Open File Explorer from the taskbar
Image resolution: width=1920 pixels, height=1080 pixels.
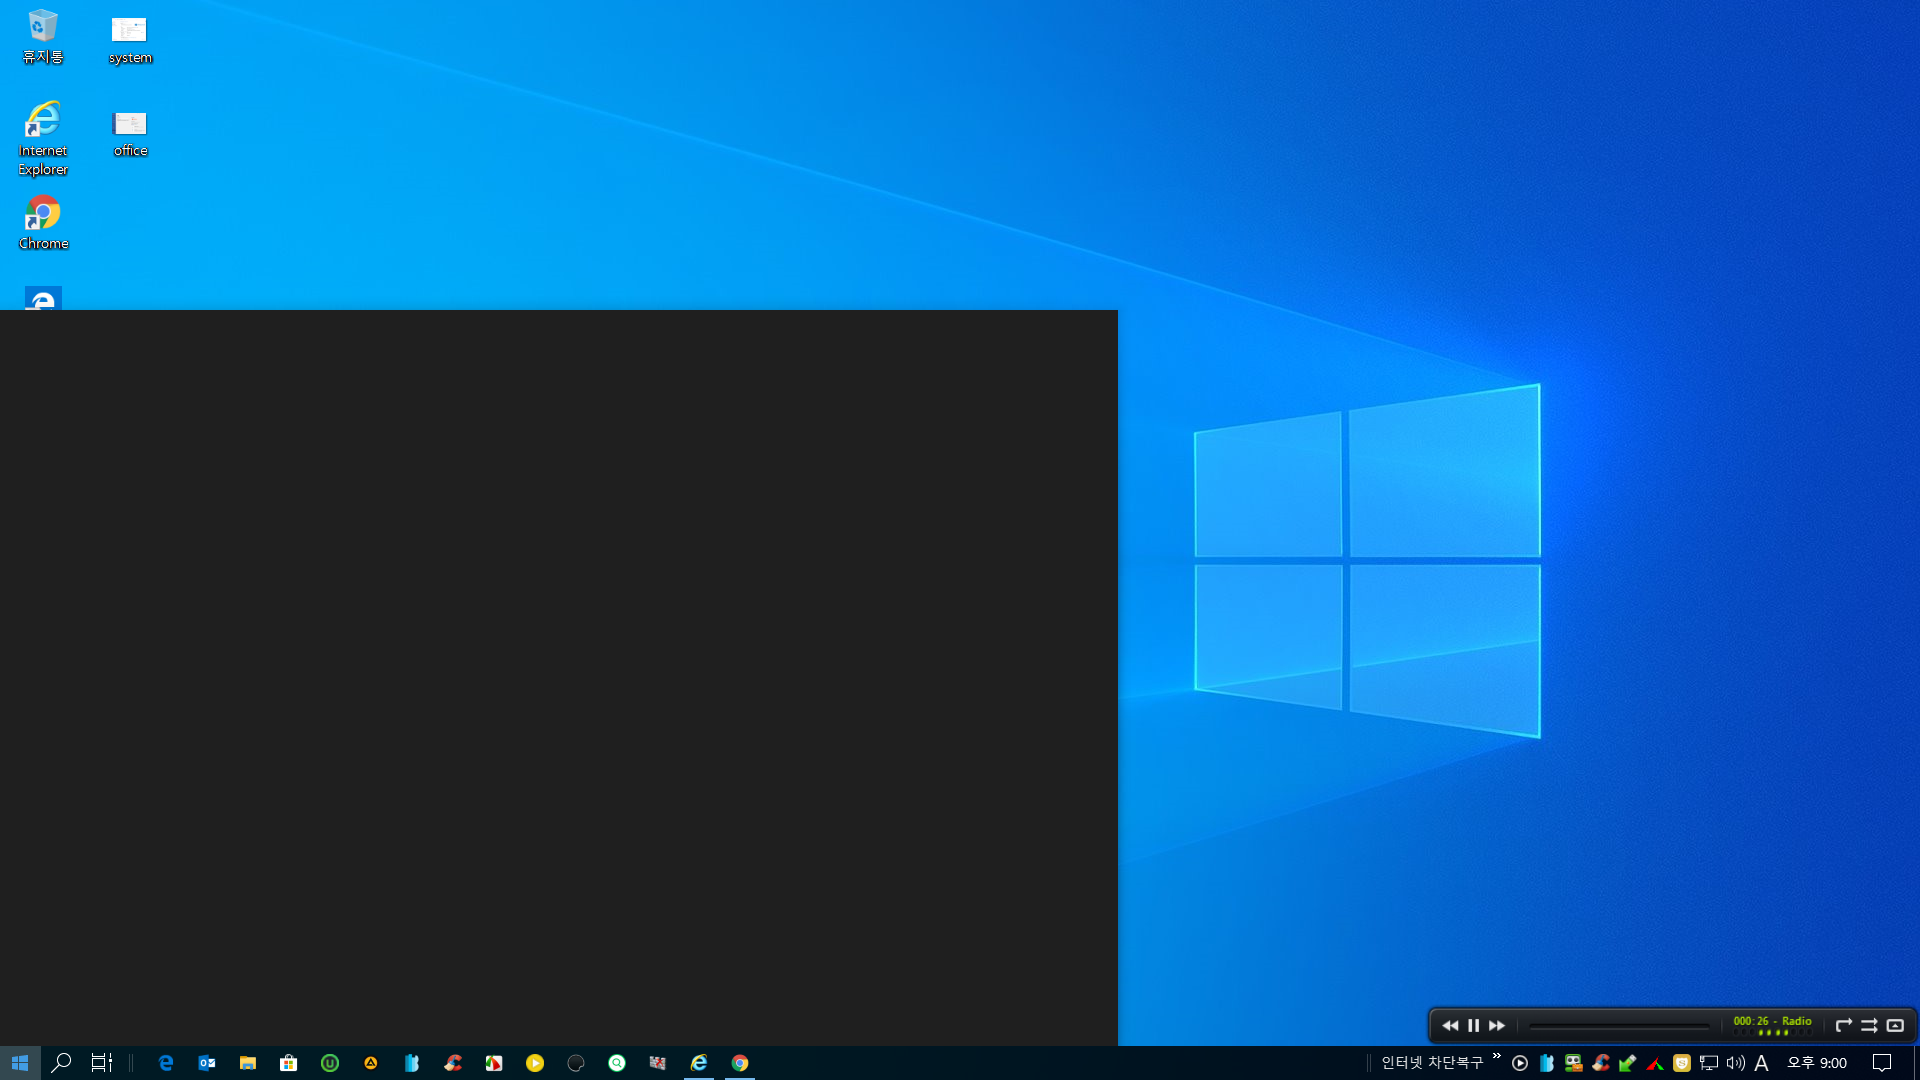[248, 1063]
